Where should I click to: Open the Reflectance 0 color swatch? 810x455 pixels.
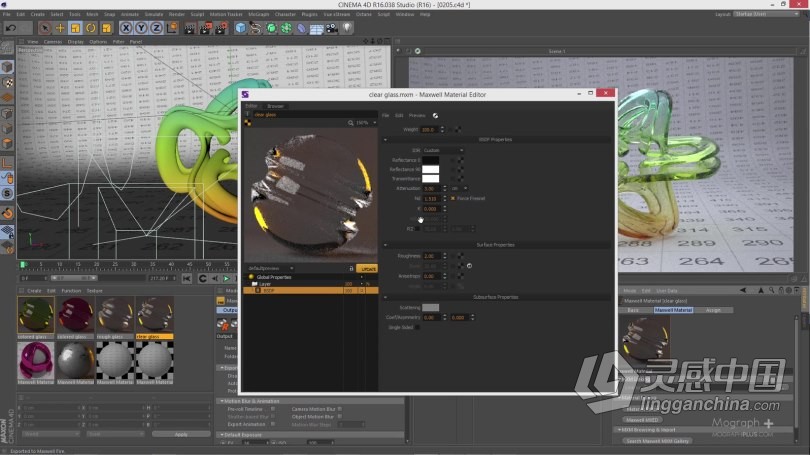431,160
